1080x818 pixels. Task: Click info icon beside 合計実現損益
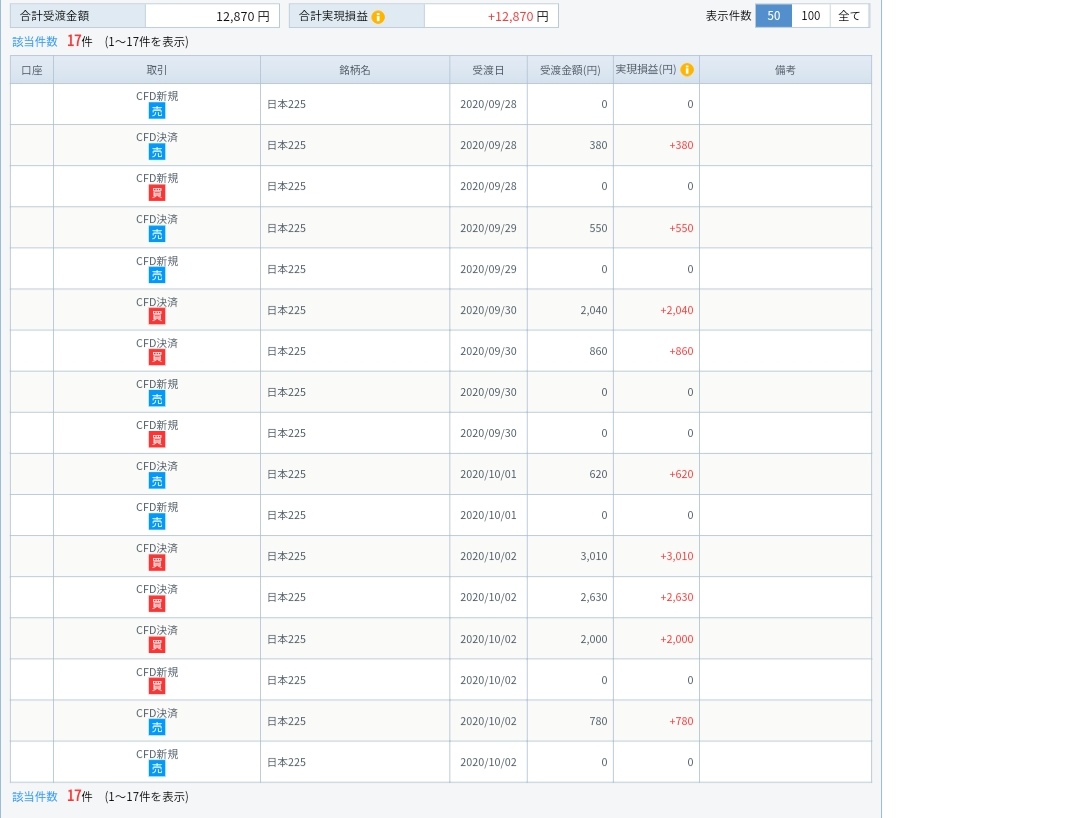(378, 17)
